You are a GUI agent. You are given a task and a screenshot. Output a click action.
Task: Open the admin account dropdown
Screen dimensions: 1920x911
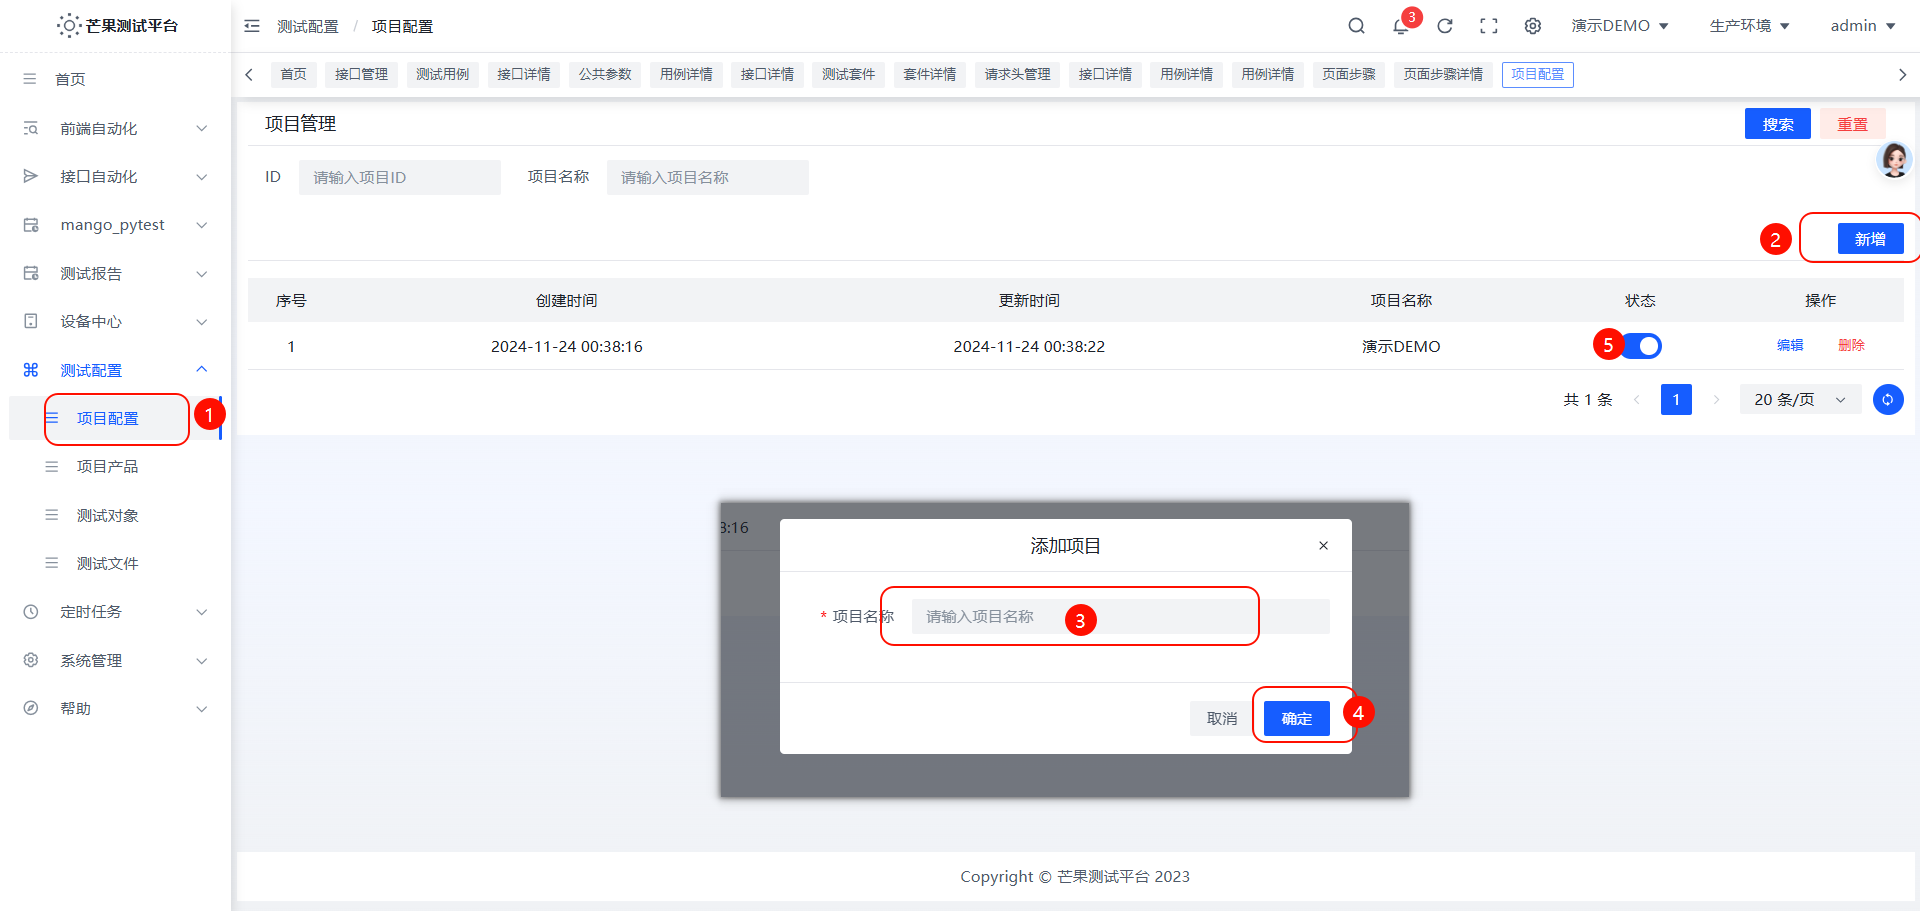pos(1861,25)
